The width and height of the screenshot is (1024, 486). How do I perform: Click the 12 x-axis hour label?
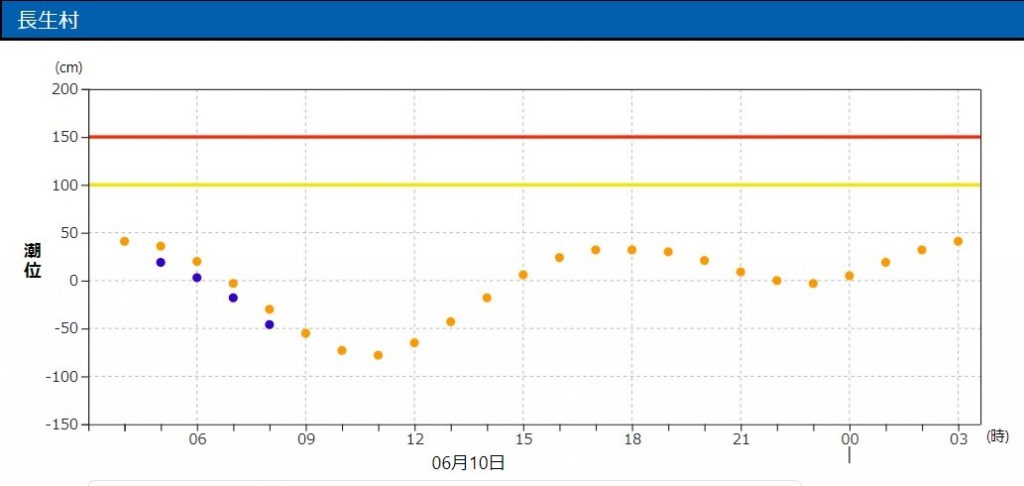click(414, 440)
